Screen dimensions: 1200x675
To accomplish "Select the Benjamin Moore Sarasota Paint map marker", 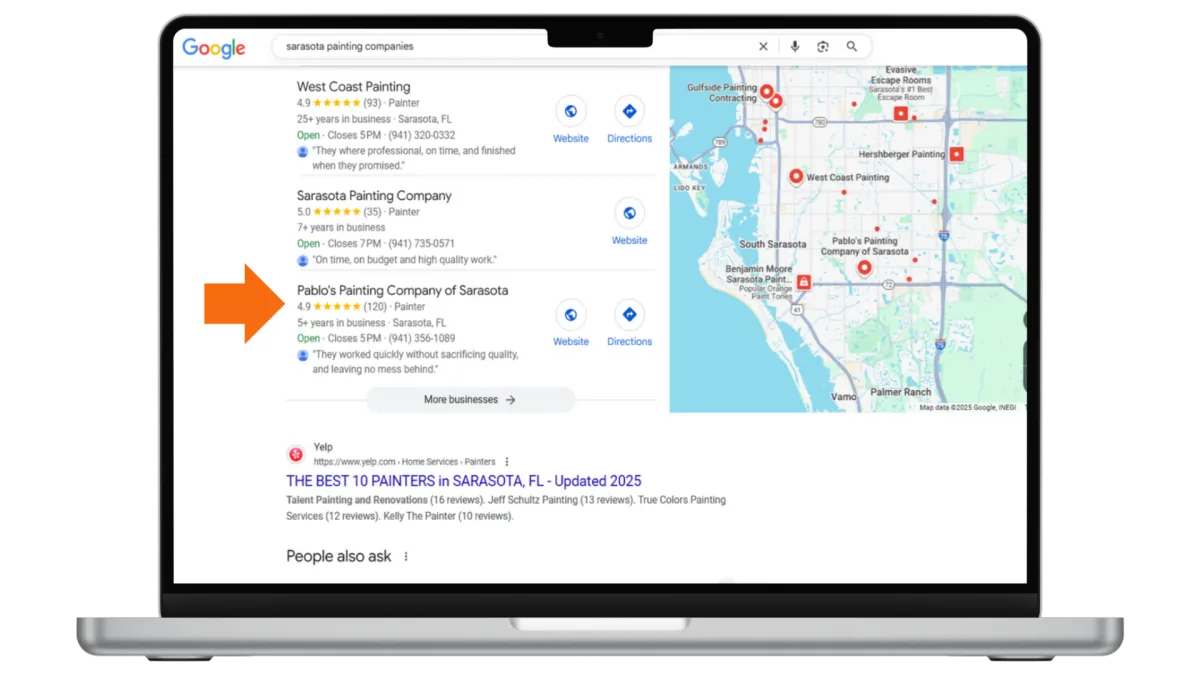I will coord(804,283).
